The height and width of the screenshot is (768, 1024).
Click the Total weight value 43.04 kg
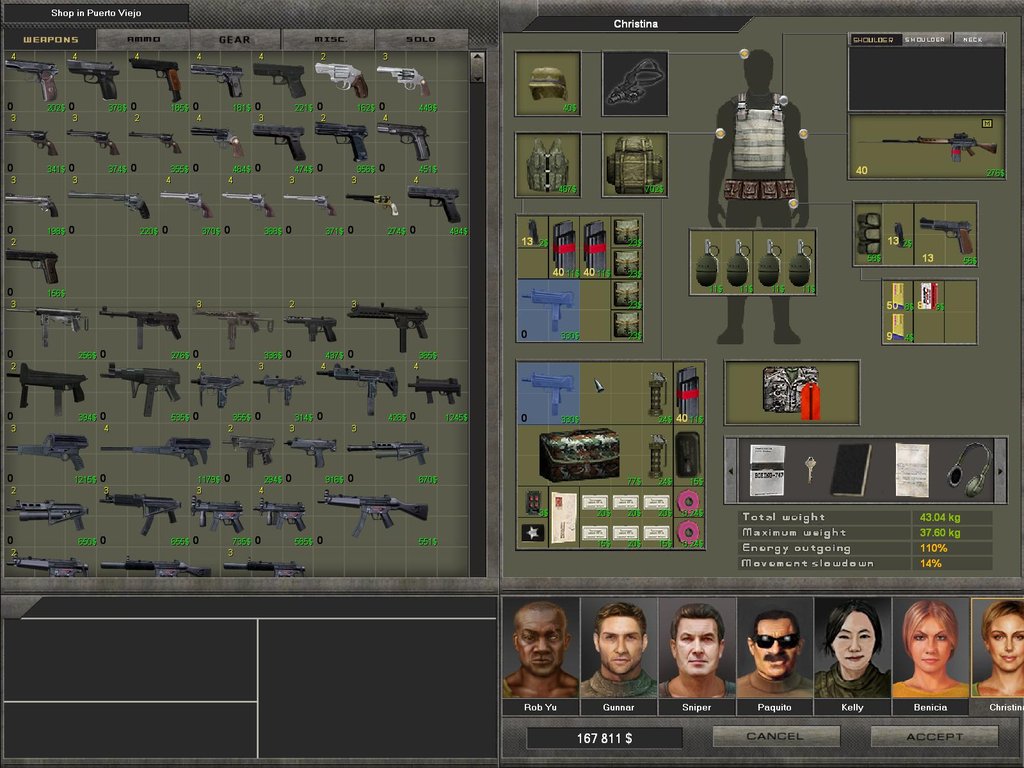point(940,517)
